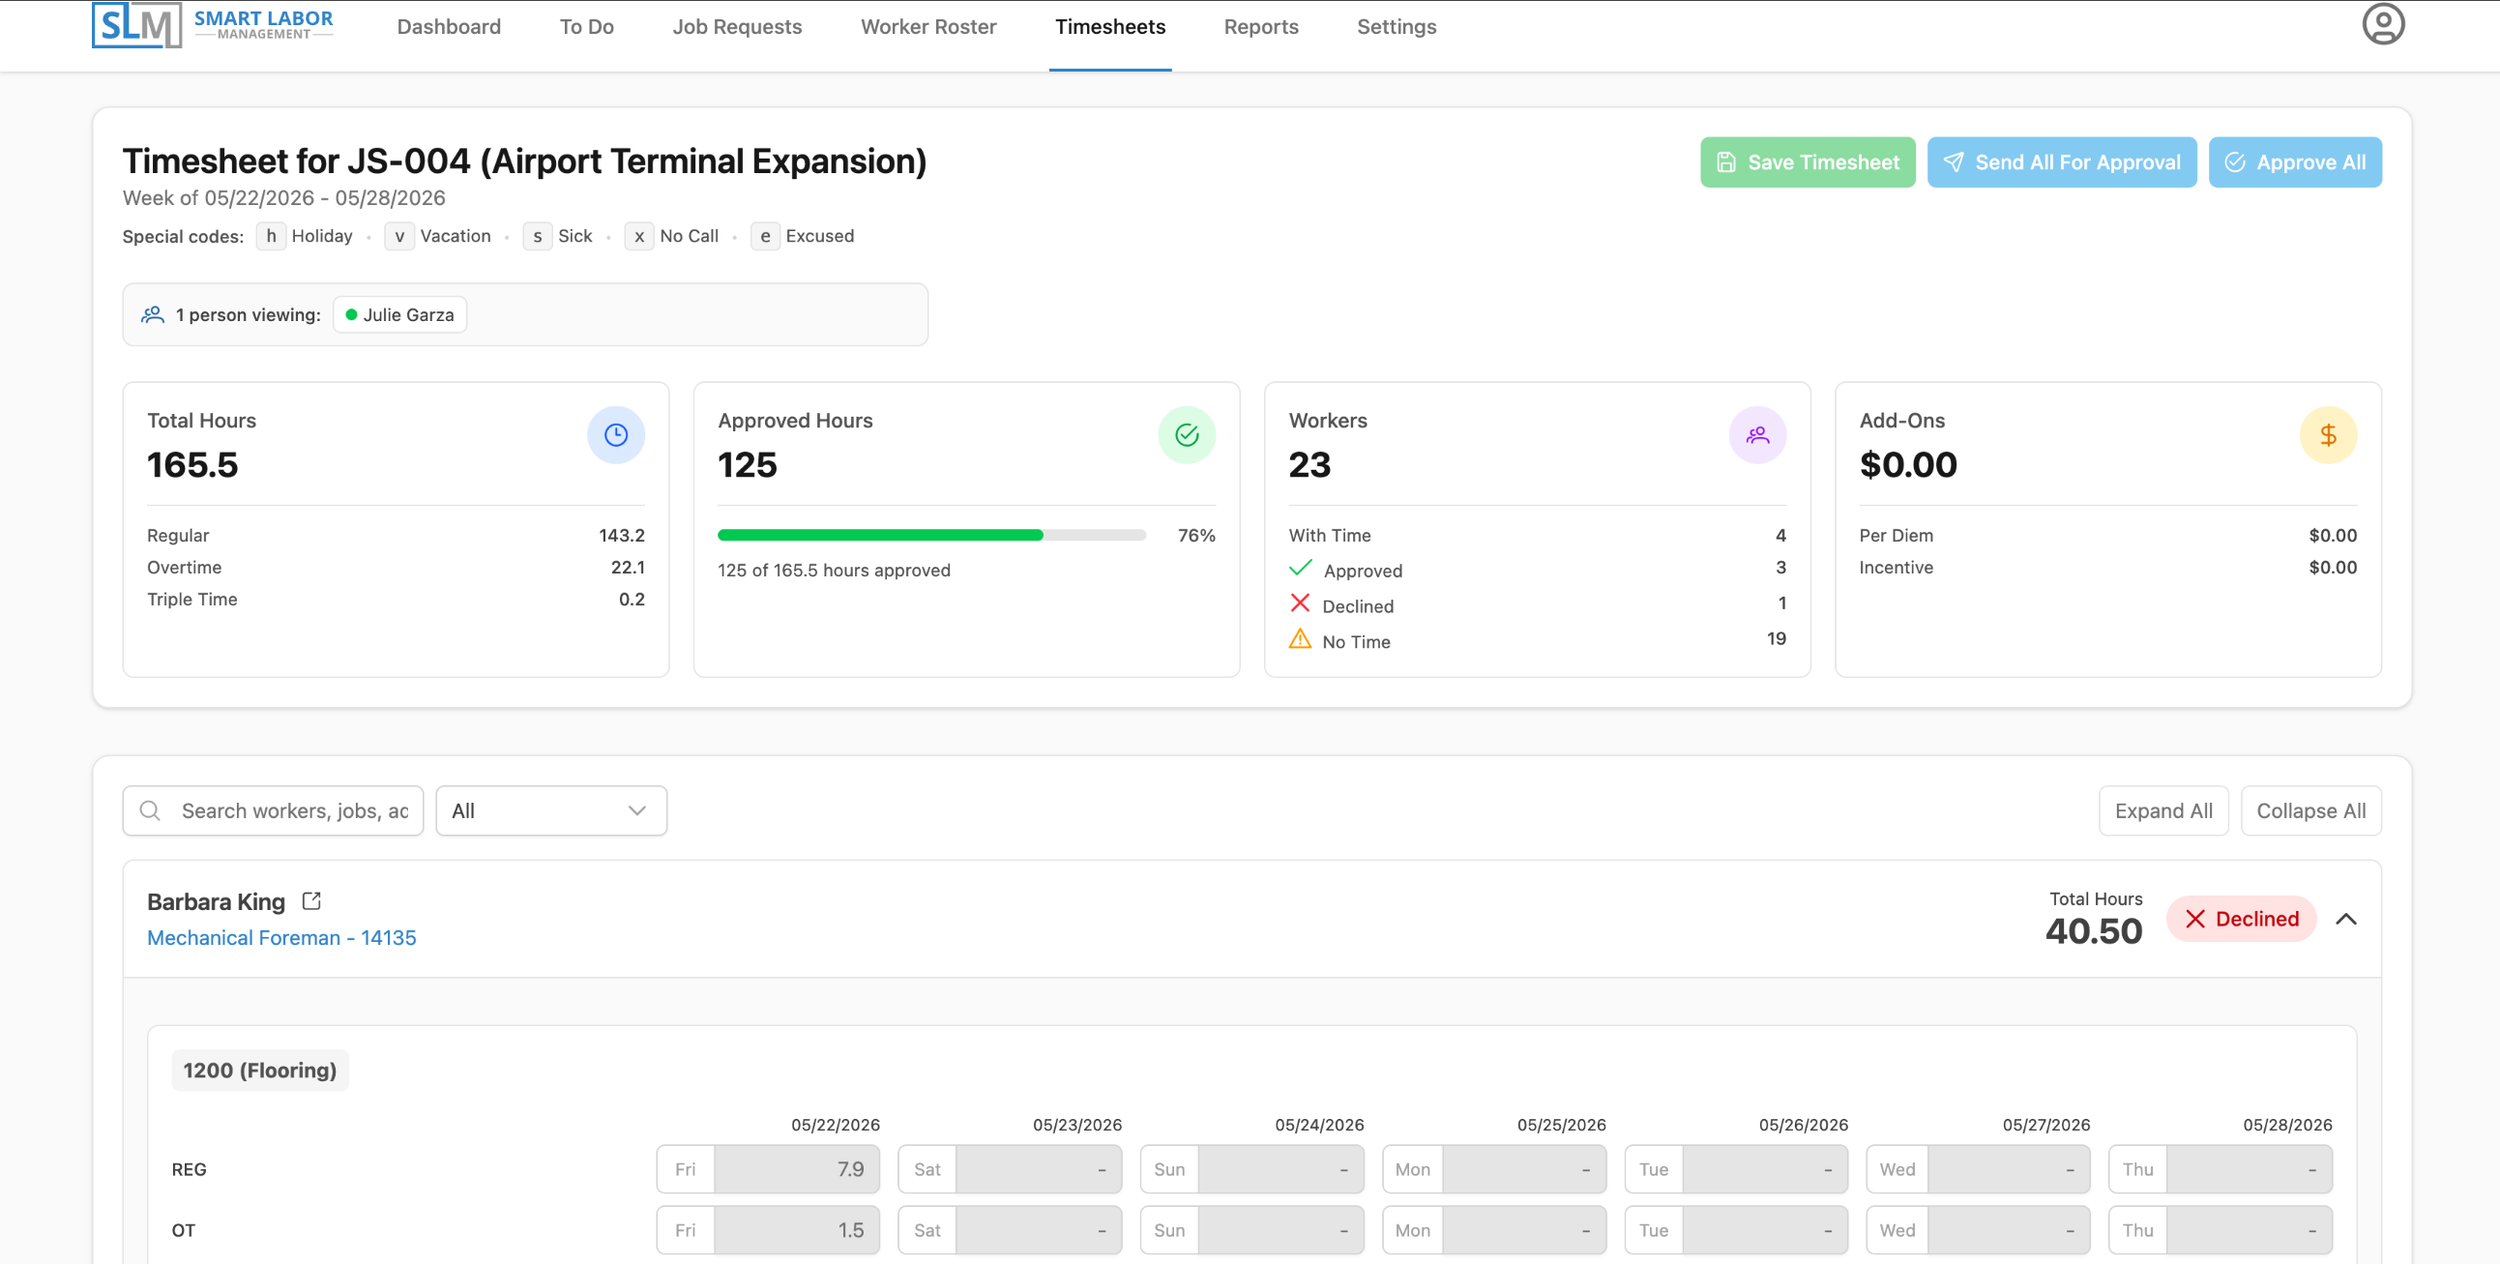Open the All status filter dropdown
The image size is (2500, 1264).
pyautogui.click(x=551, y=811)
